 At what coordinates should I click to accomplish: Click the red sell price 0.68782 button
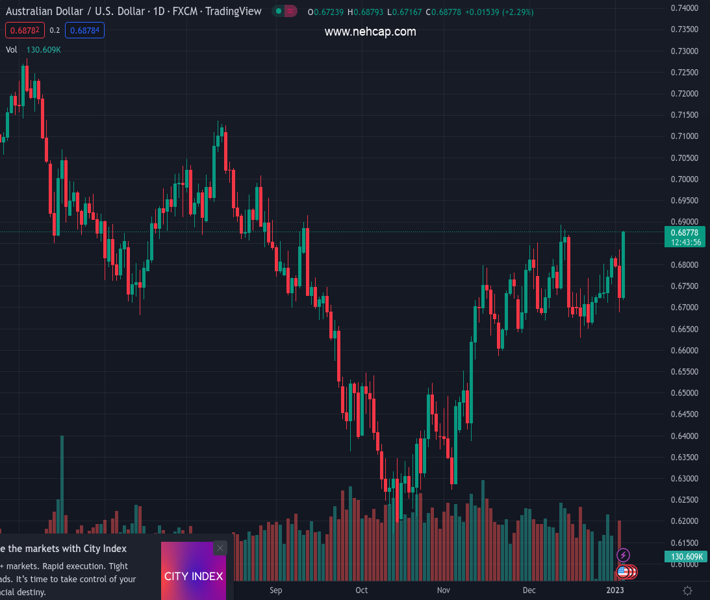(25, 30)
